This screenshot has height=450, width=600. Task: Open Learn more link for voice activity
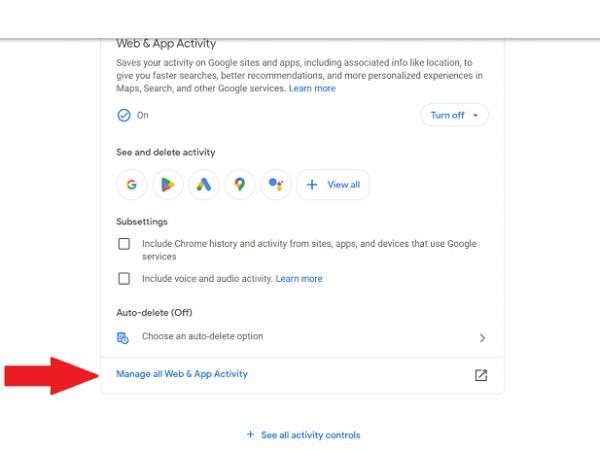click(x=299, y=279)
